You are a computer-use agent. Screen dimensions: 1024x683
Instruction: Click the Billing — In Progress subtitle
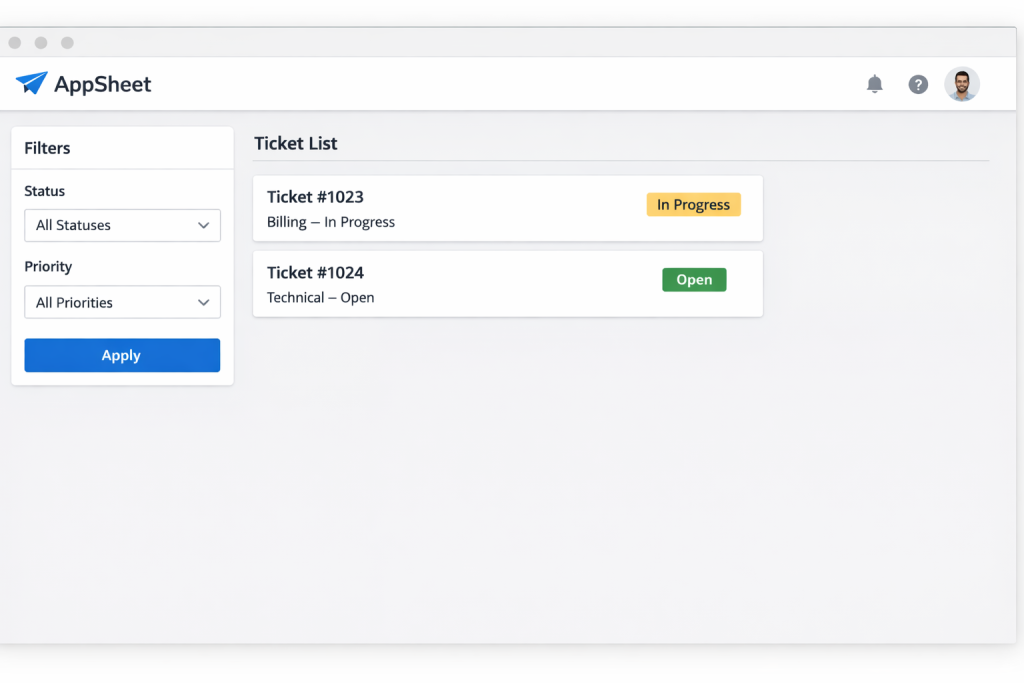click(x=331, y=221)
